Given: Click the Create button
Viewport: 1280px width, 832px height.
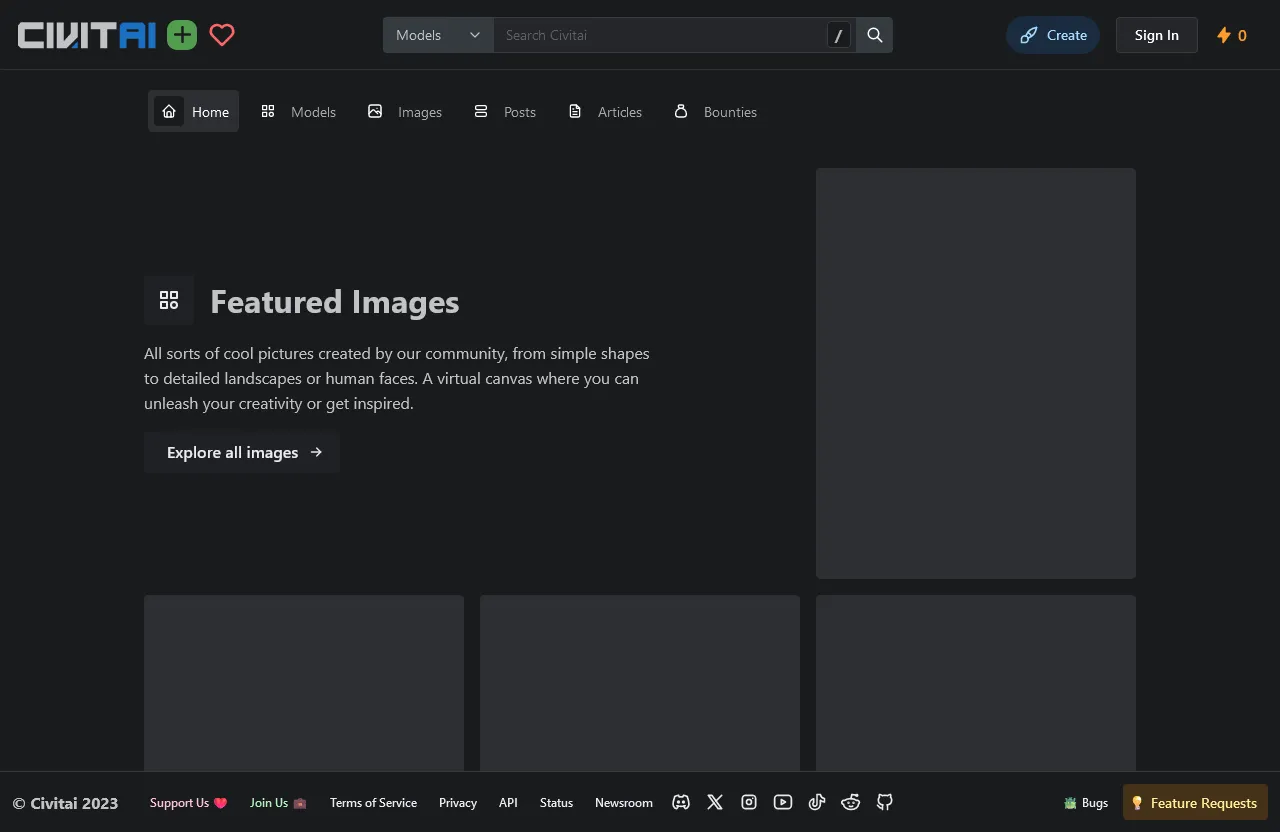Looking at the screenshot, I should (x=1053, y=35).
